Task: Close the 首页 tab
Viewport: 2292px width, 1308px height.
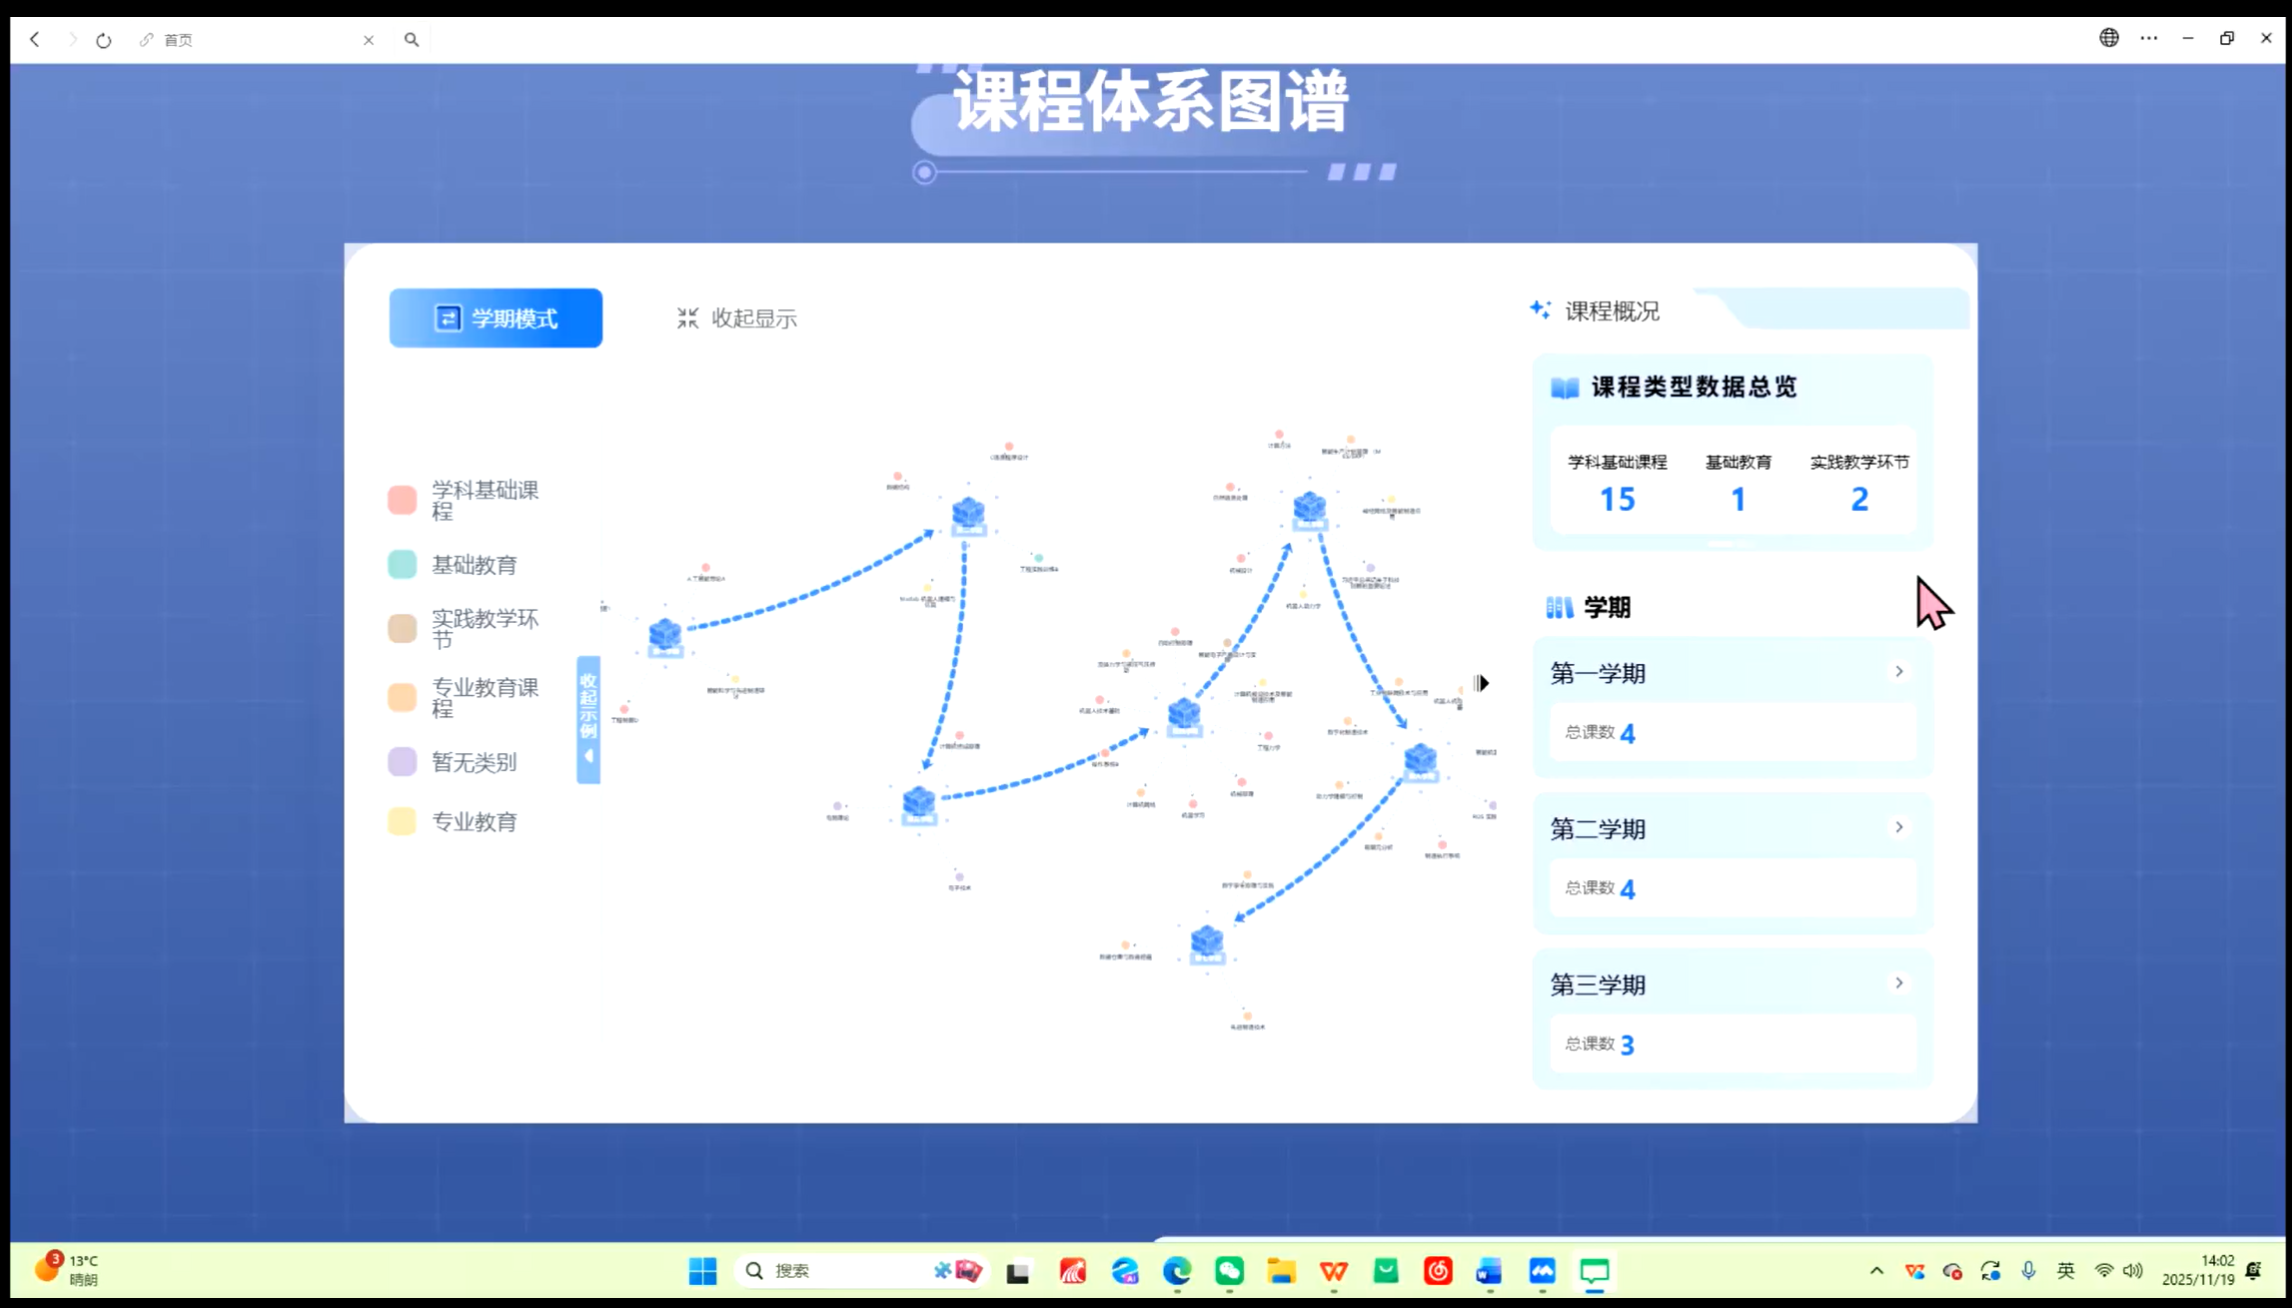Action: [368, 40]
